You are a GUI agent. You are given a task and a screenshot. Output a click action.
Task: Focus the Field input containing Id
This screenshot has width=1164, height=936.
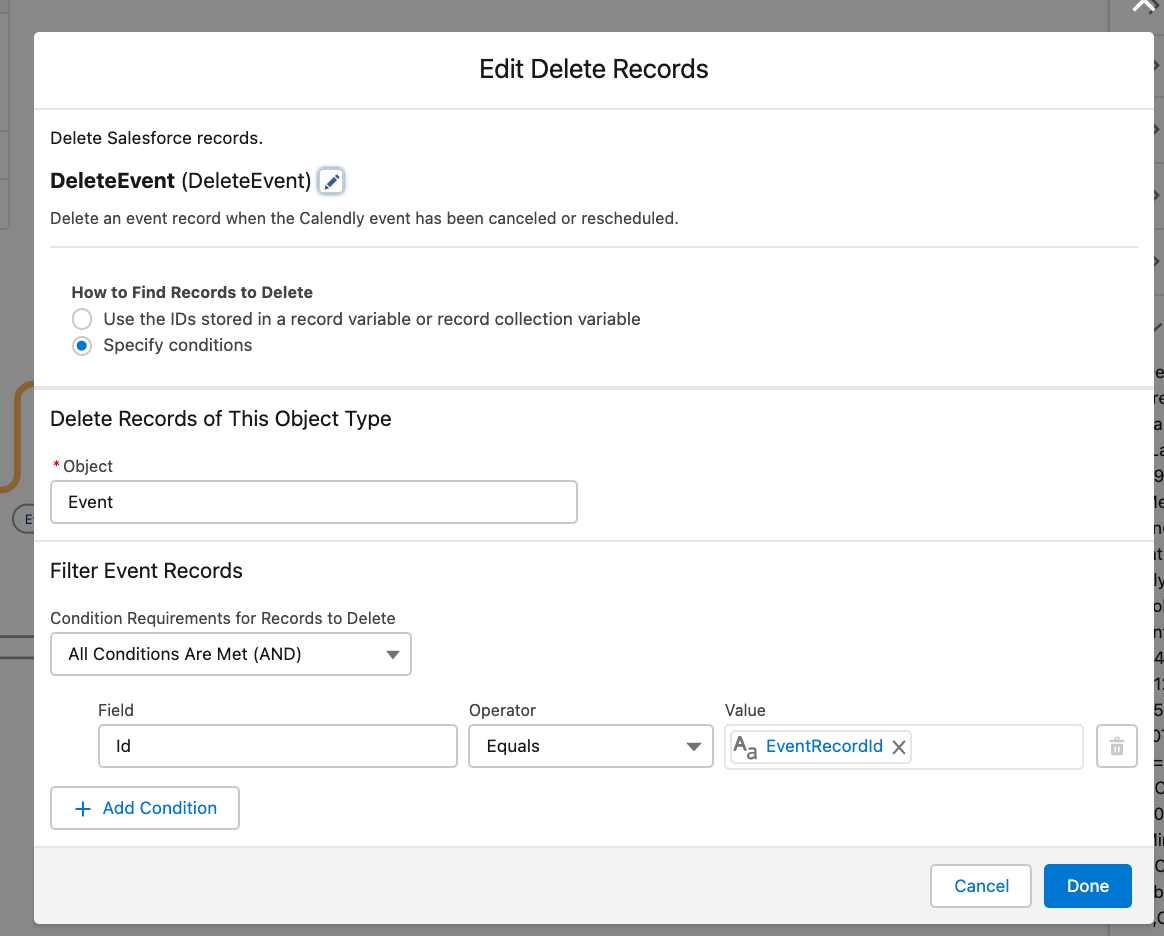277,747
